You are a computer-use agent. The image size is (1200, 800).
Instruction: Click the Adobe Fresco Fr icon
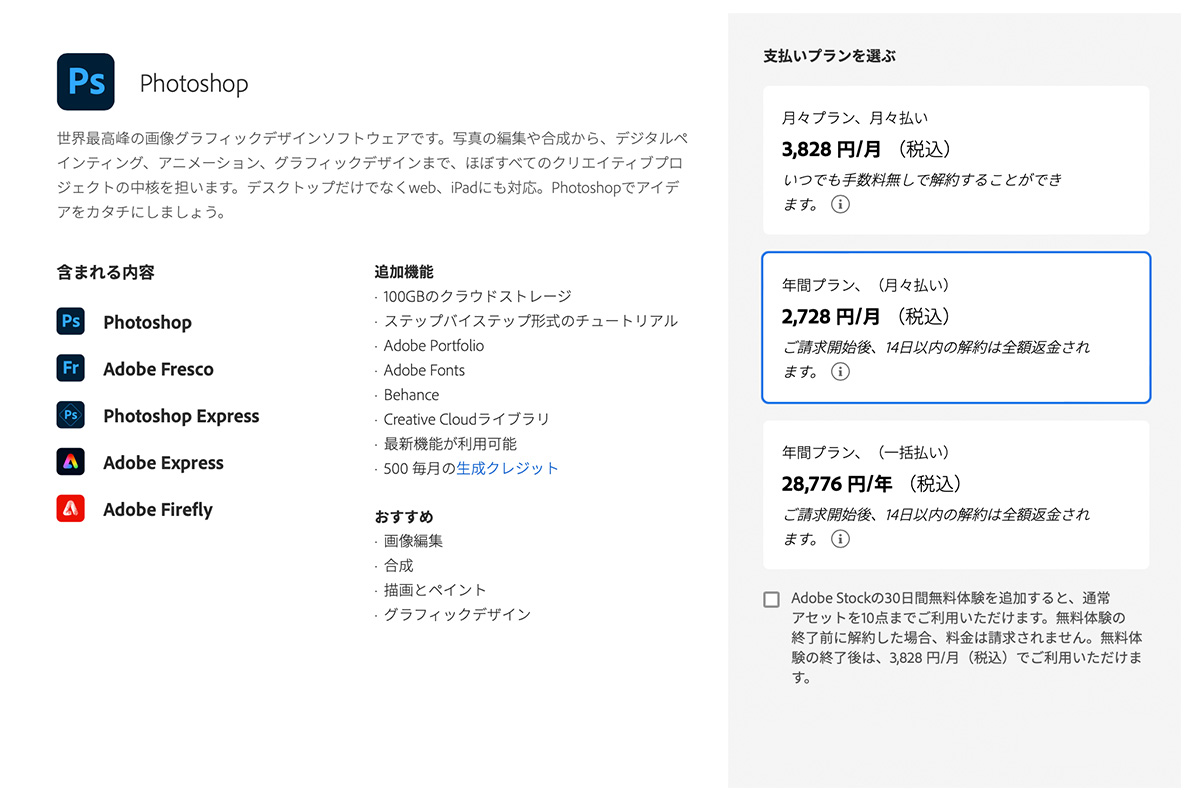71,369
